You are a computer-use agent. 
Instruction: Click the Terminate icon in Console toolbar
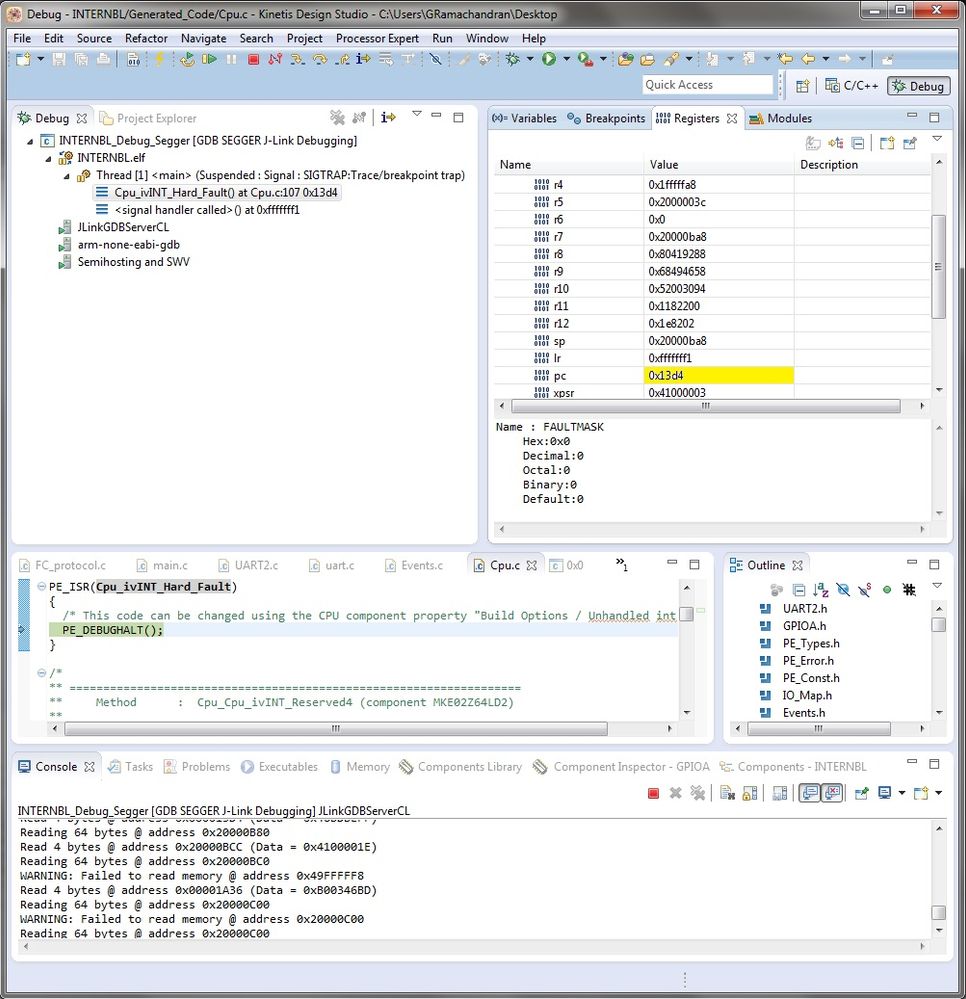[653, 793]
